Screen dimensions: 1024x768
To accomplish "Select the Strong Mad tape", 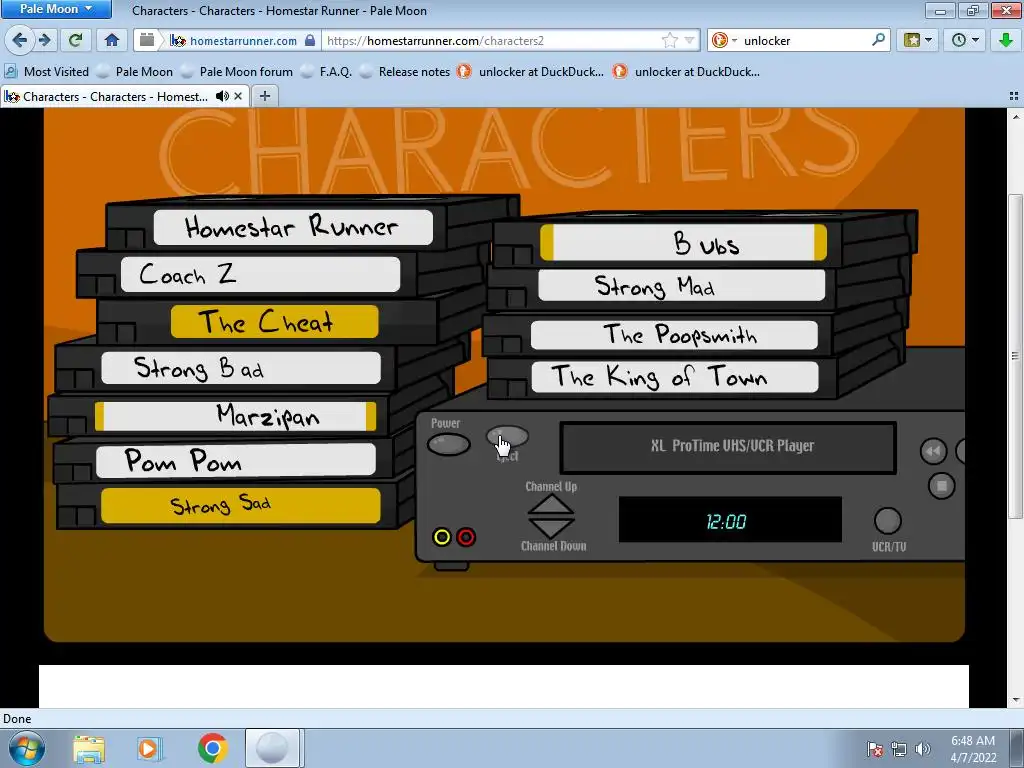I will point(681,286).
